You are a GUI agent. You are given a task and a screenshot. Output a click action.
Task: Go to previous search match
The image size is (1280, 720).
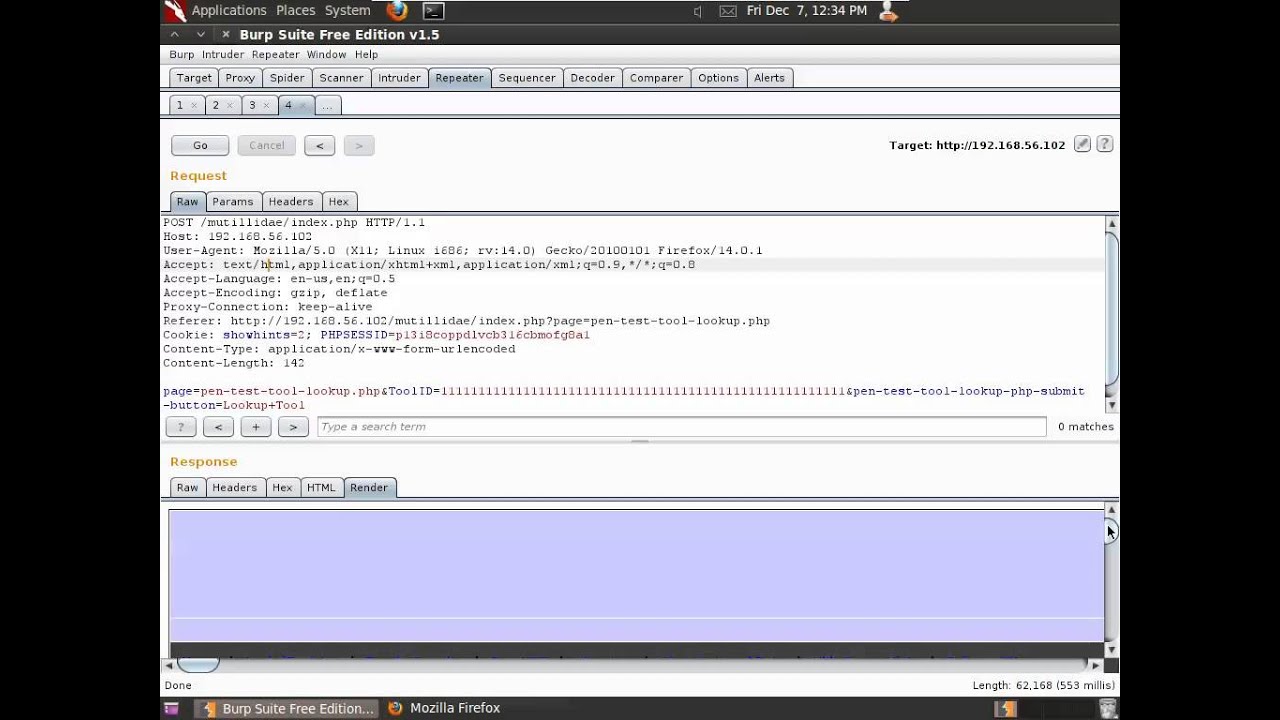click(218, 427)
